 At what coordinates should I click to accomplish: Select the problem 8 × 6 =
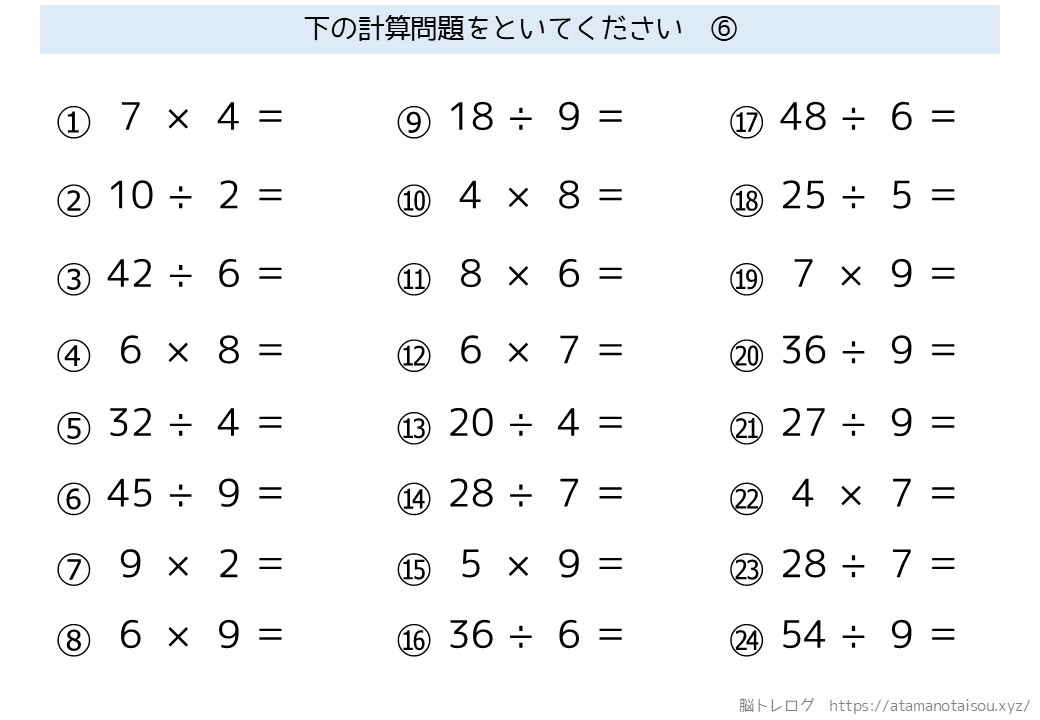[541, 274]
